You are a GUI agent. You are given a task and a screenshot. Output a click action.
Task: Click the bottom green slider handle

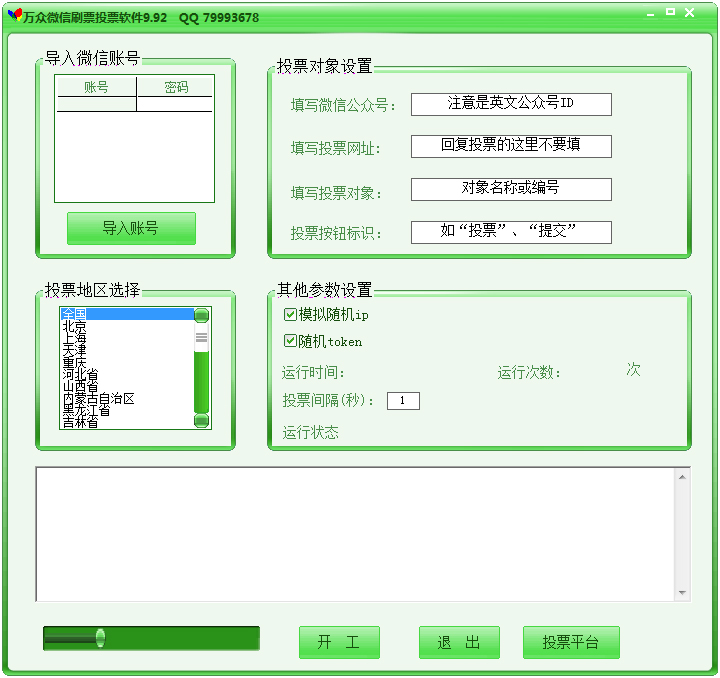[100, 638]
